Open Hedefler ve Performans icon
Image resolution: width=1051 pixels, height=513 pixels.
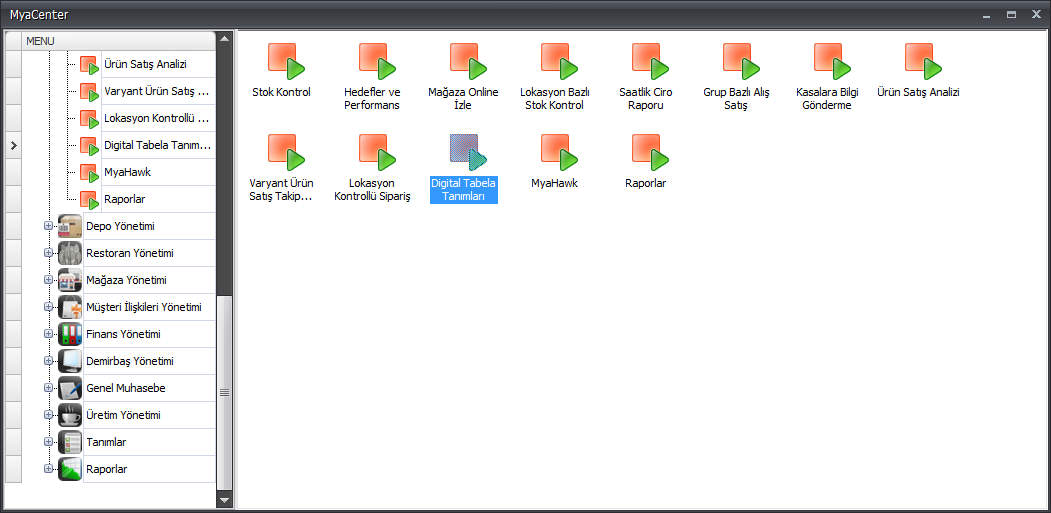[377, 62]
